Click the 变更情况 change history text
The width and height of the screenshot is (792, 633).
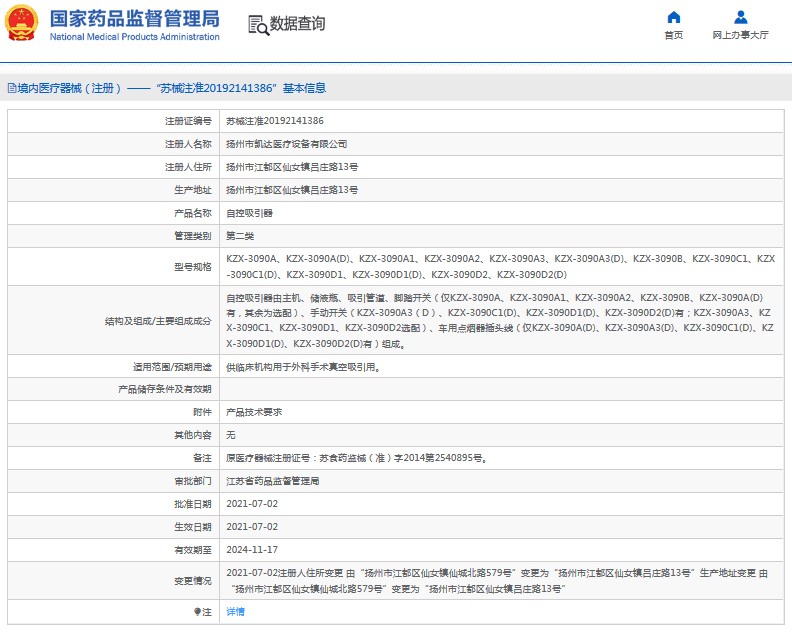tap(497, 580)
